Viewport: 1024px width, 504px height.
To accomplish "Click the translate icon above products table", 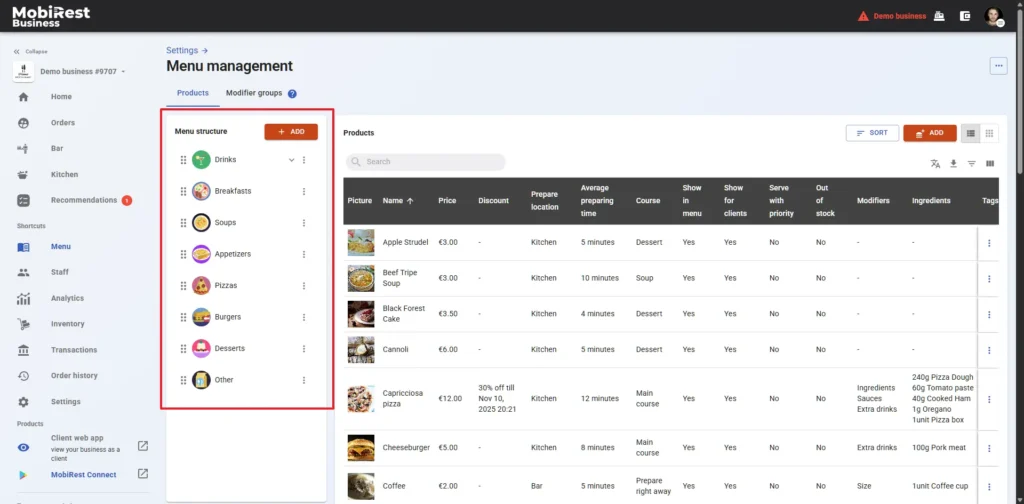I will pyautogui.click(x=935, y=164).
